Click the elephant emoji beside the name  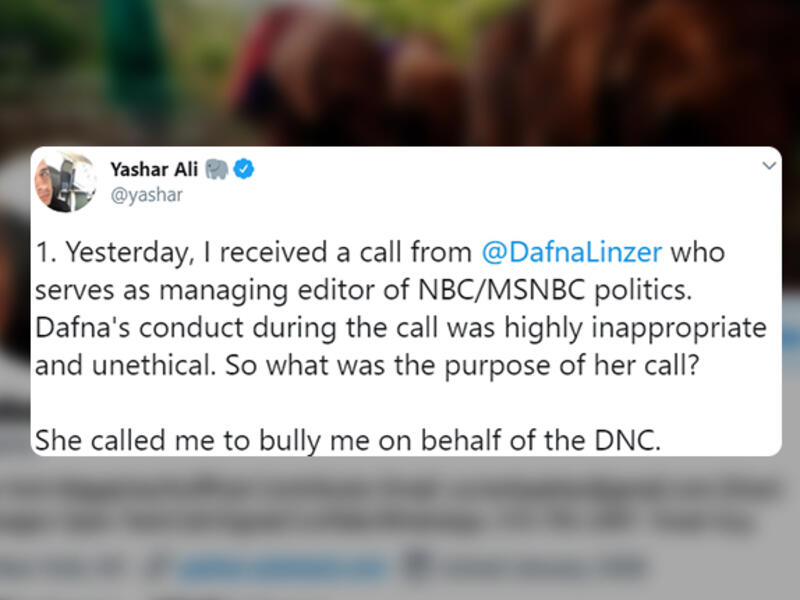pos(216,169)
